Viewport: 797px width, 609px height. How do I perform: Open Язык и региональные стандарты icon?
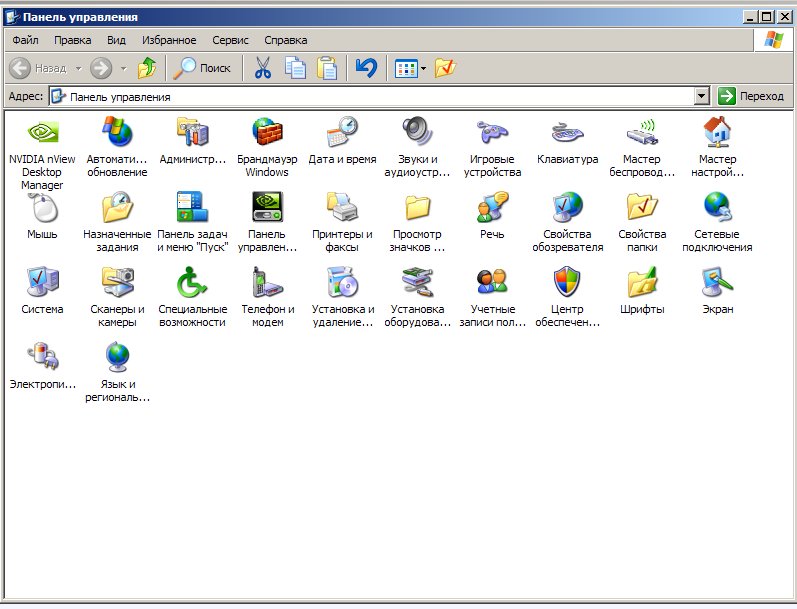117,357
